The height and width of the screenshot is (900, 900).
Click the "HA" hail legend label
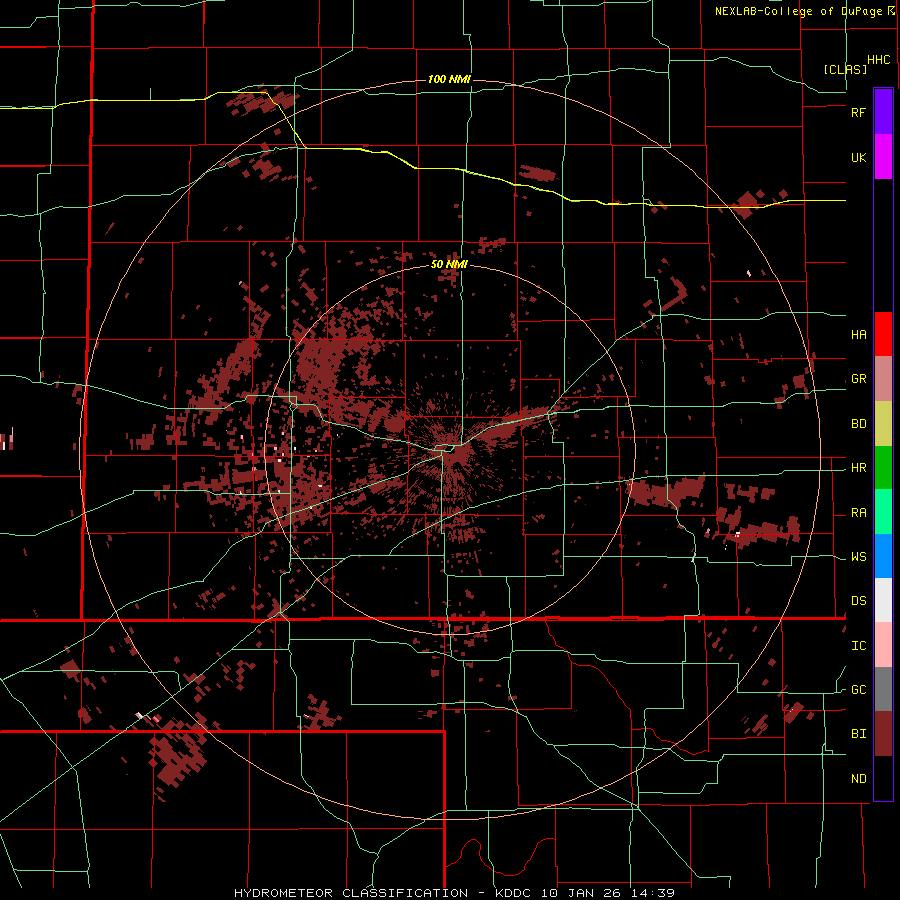click(x=858, y=335)
